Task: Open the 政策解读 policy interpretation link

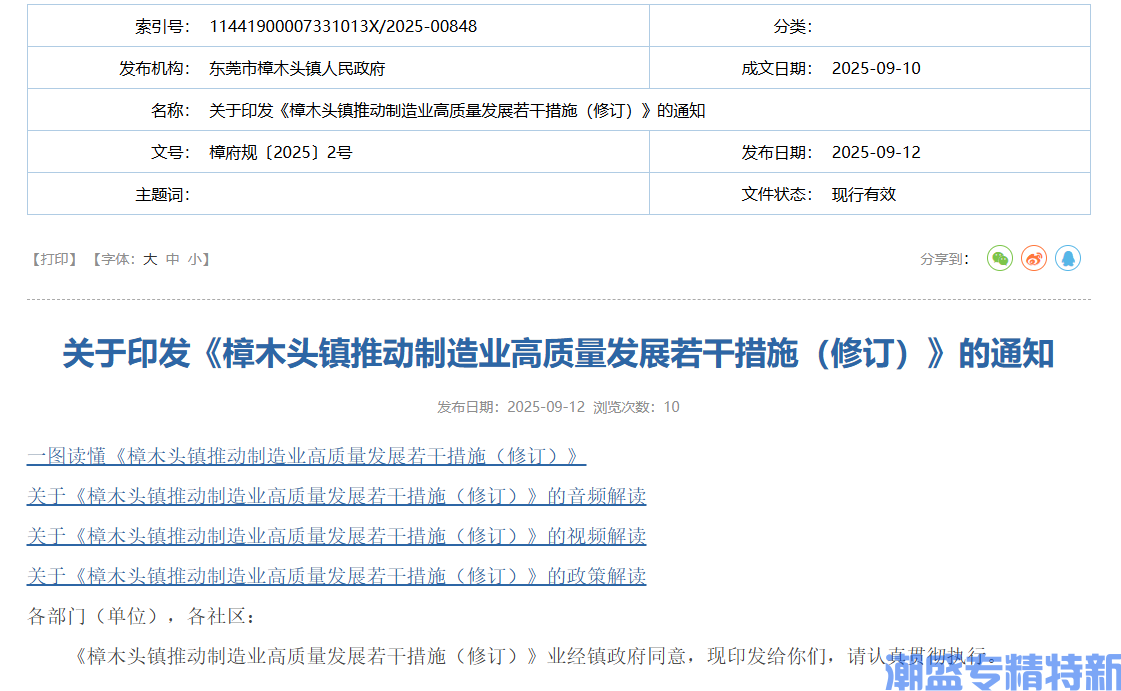Action: click(x=336, y=576)
